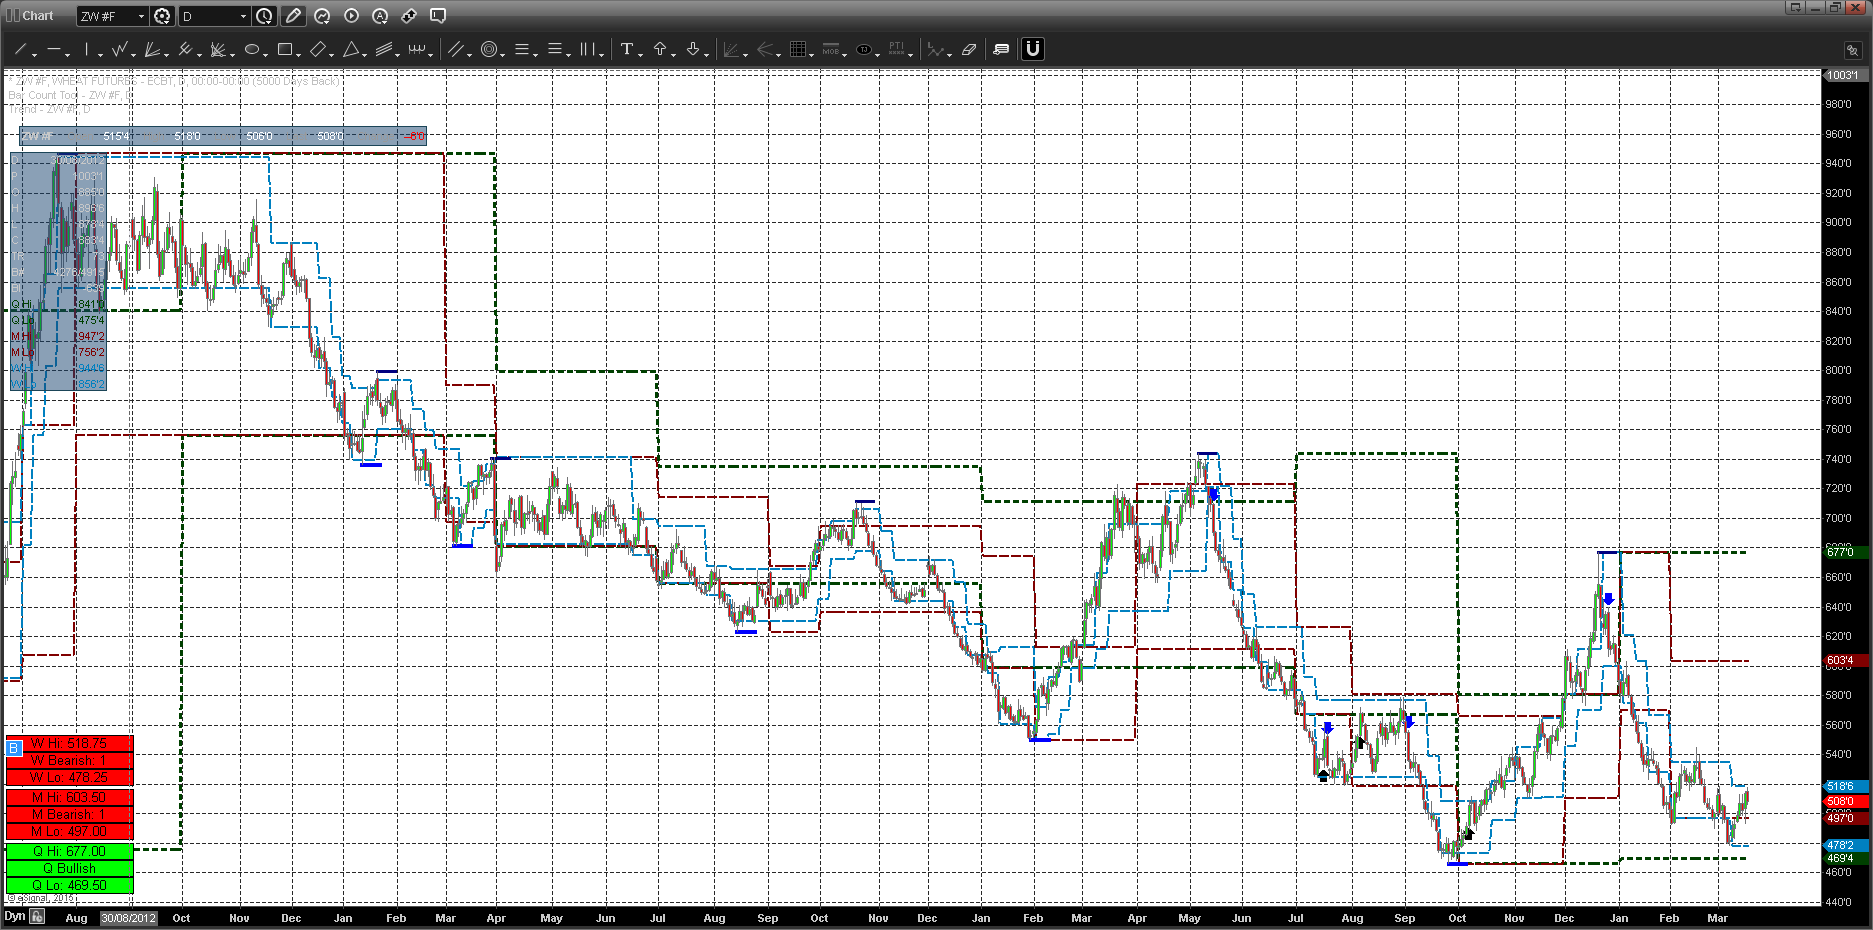The image size is (1873, 930).
Task: Click the green Q Bullish label
Action: [69, 868]
